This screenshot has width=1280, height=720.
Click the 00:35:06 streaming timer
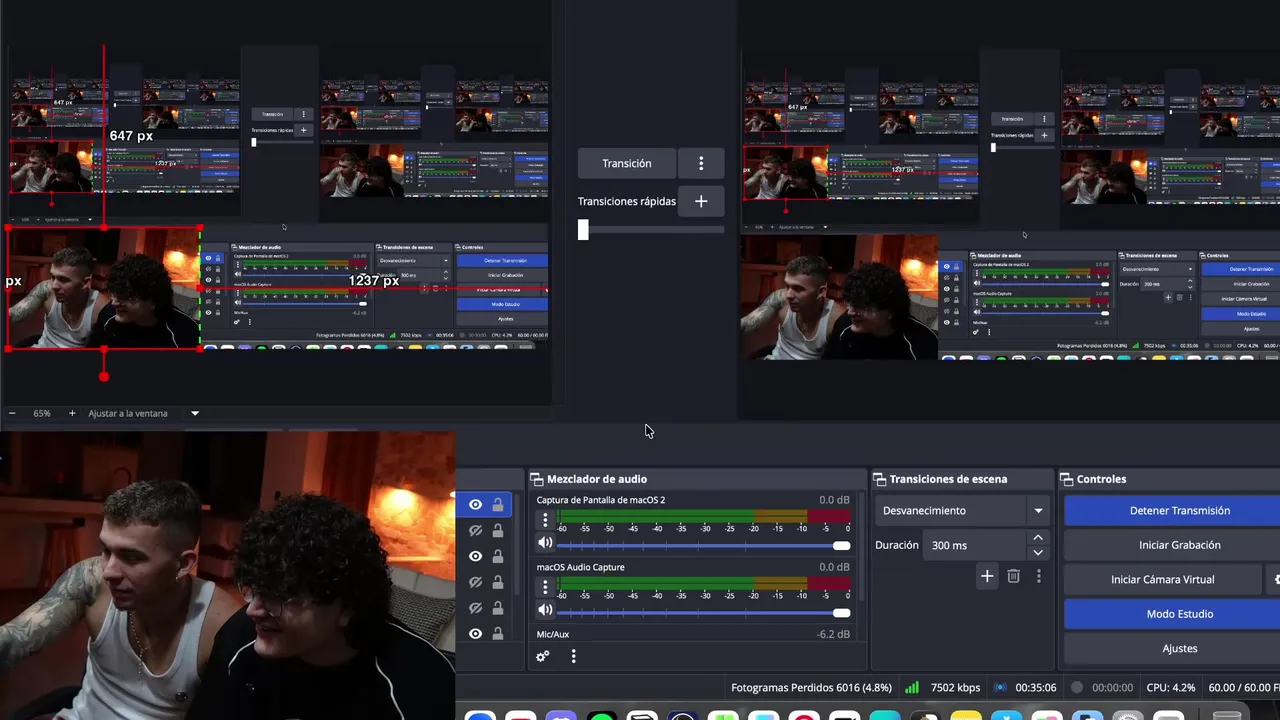point(1035,687)
